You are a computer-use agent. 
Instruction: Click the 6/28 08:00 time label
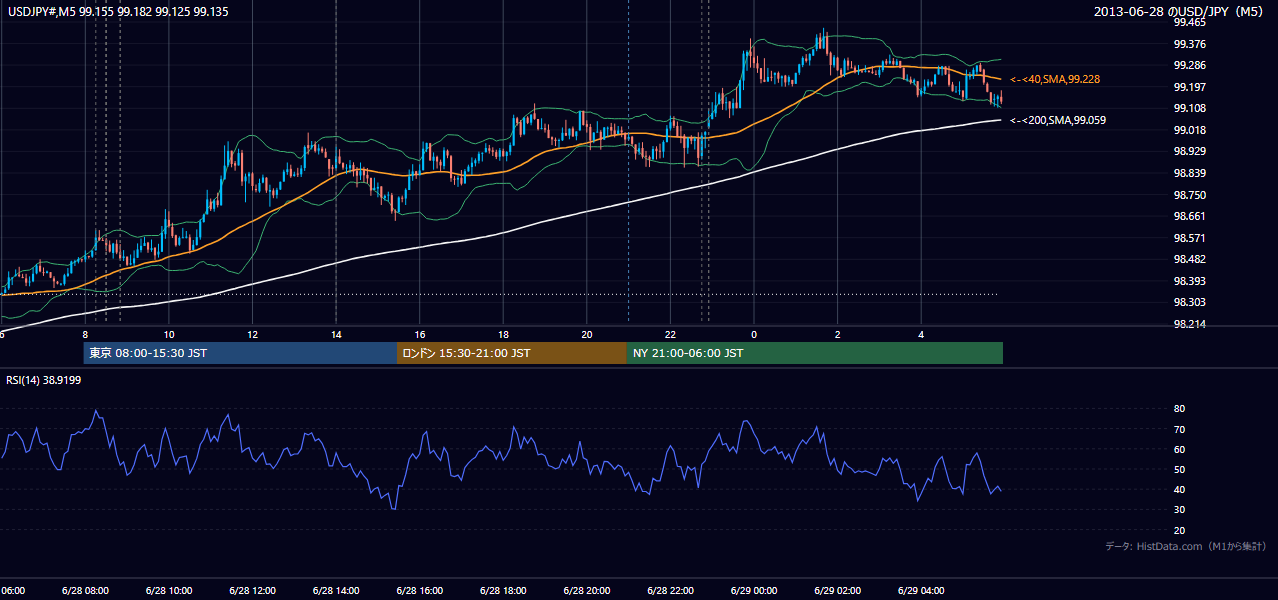click(x=85, y=591)
